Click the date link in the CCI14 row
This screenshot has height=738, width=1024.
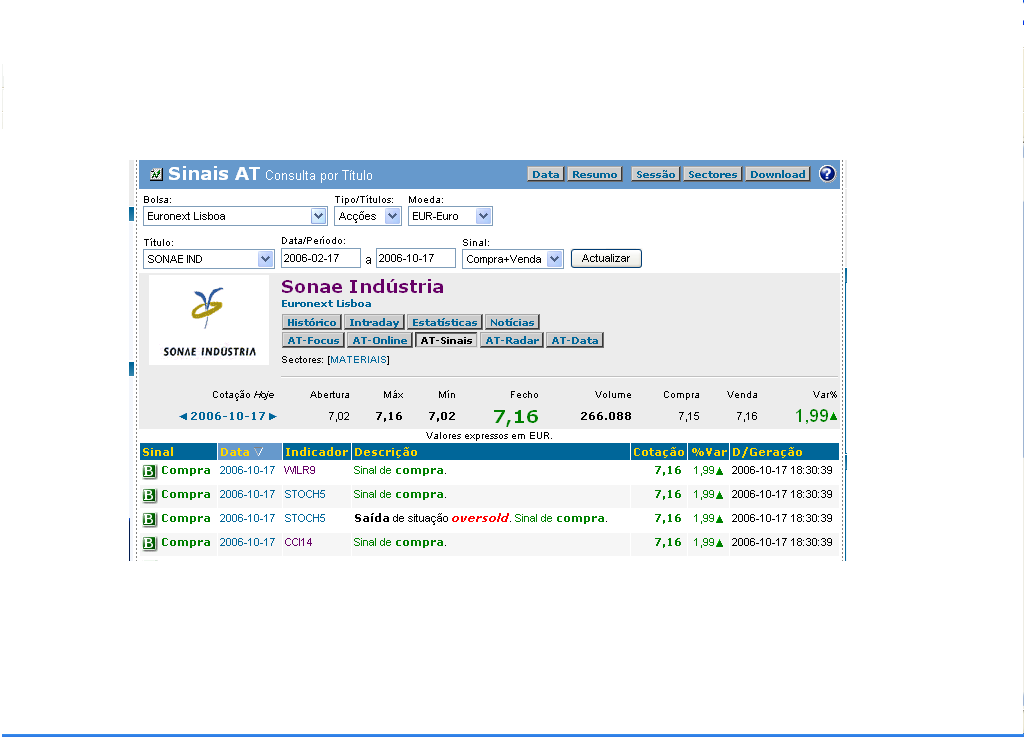click(x=247, y=542)
